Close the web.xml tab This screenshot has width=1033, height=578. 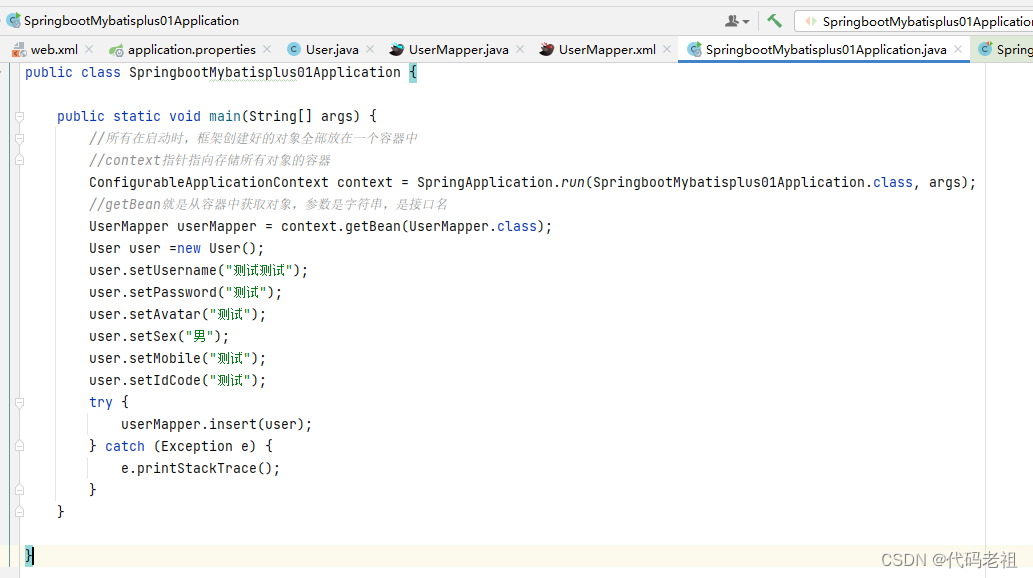89,49
